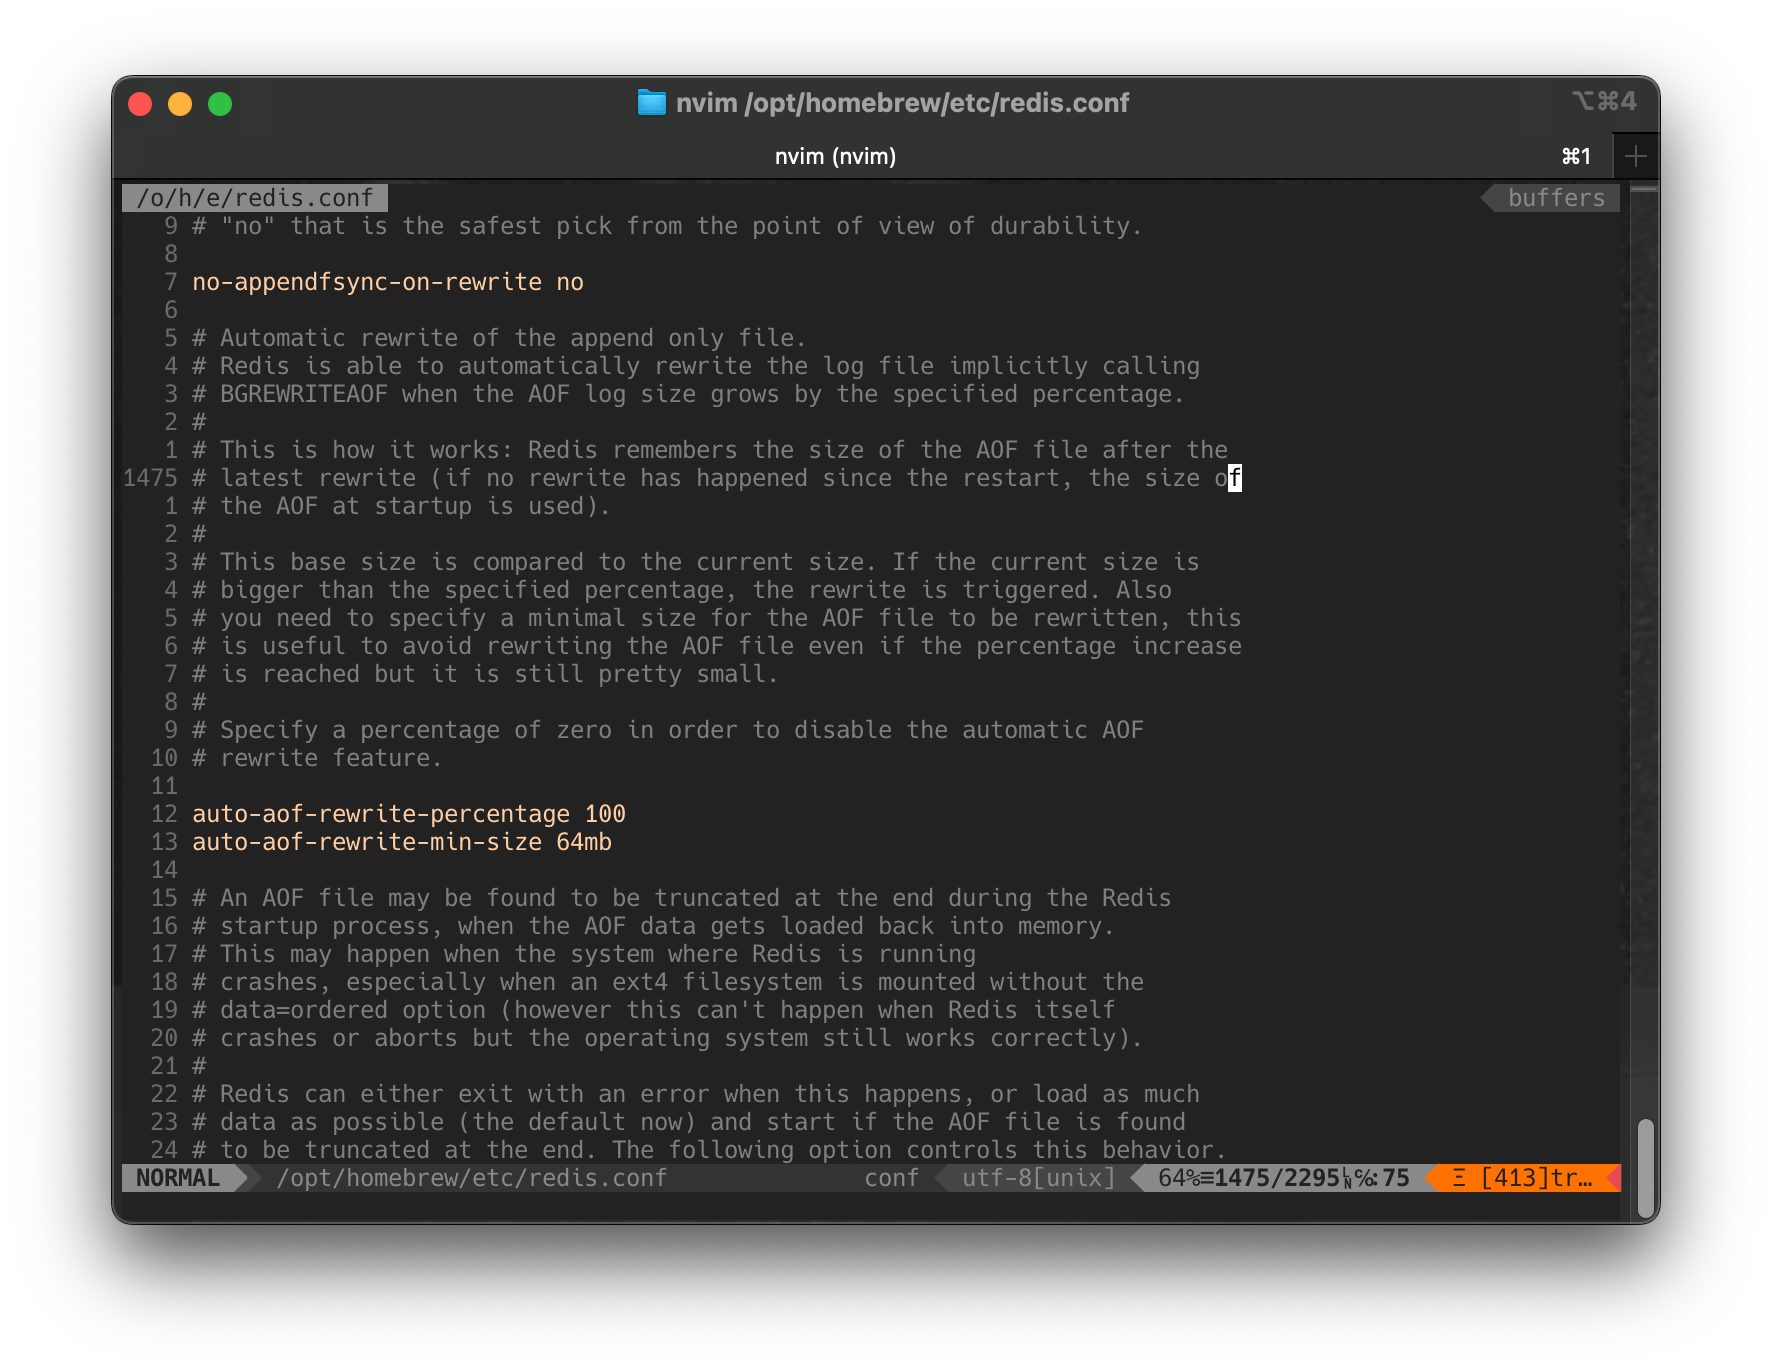The height and width of the screenshot is (1372, 1772).
Task: Click '# startup process, when the AOF data' line
Action: point(654,926)
